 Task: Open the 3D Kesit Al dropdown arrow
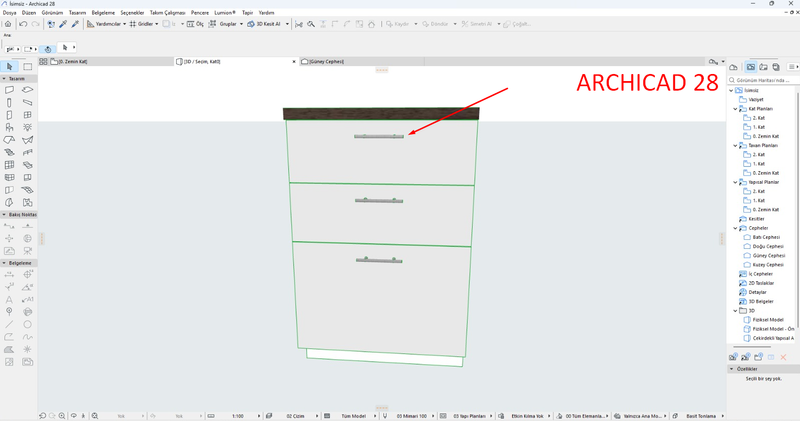tap(287, 24)
